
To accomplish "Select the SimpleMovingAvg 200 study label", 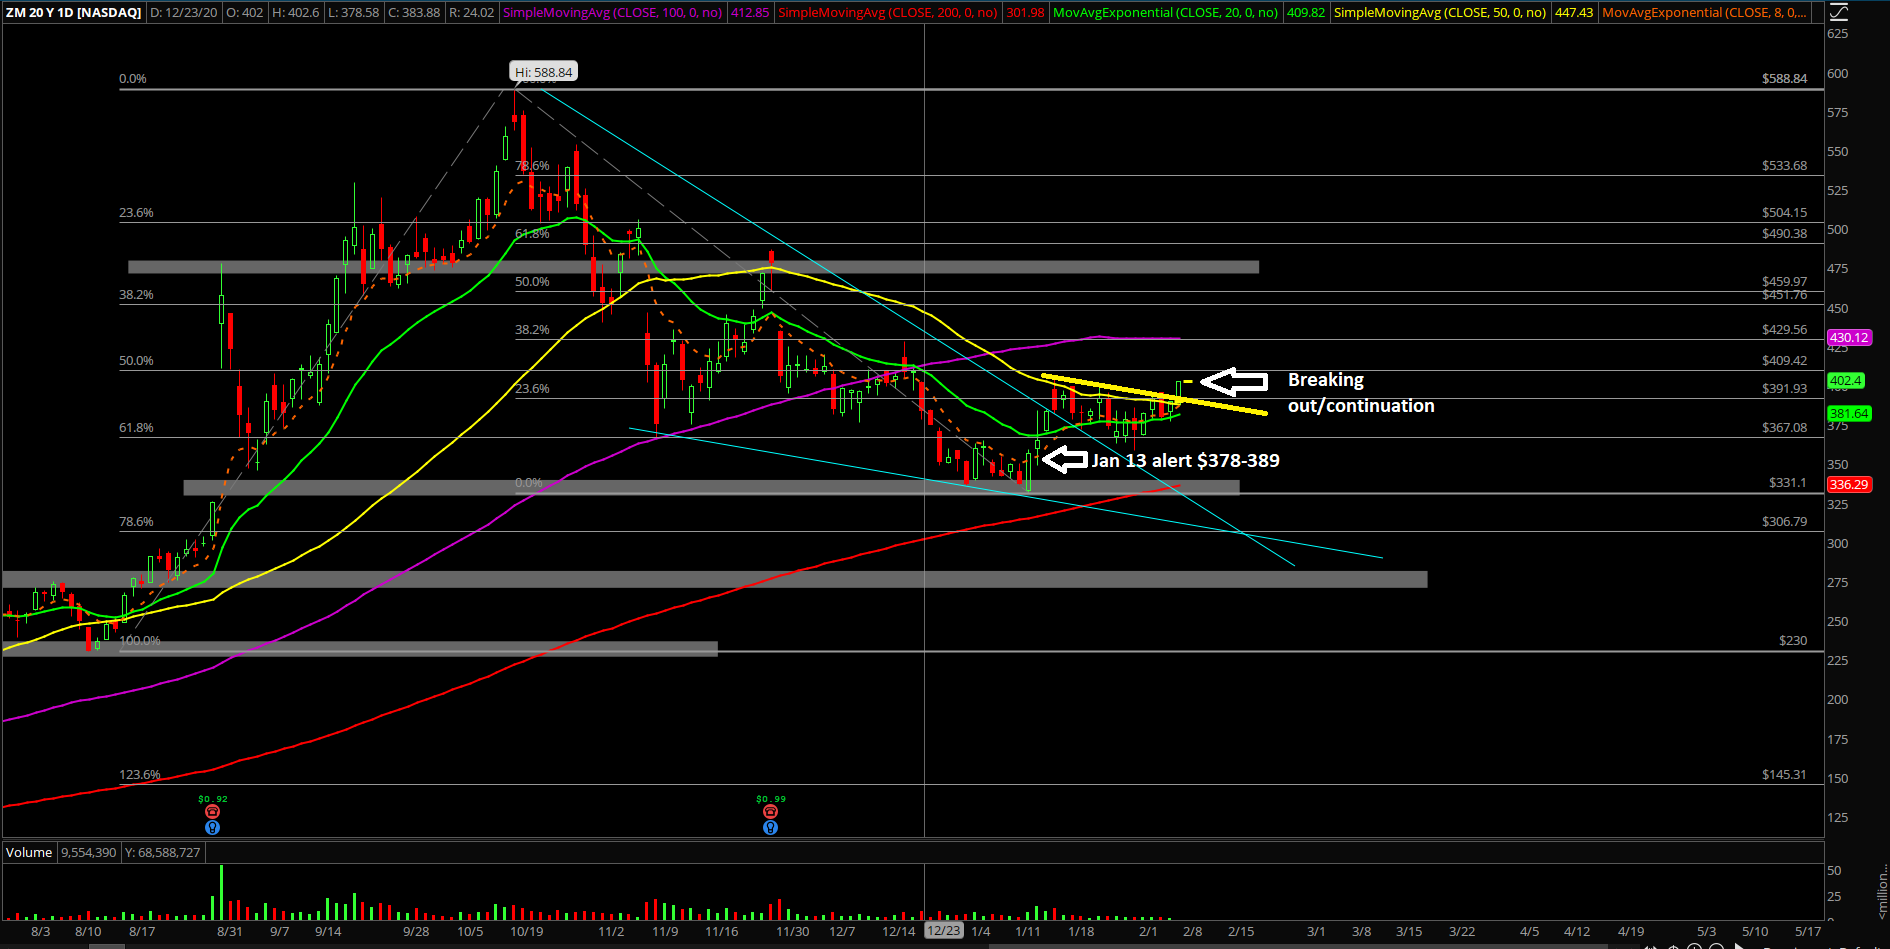I will (x=888, y=13).
